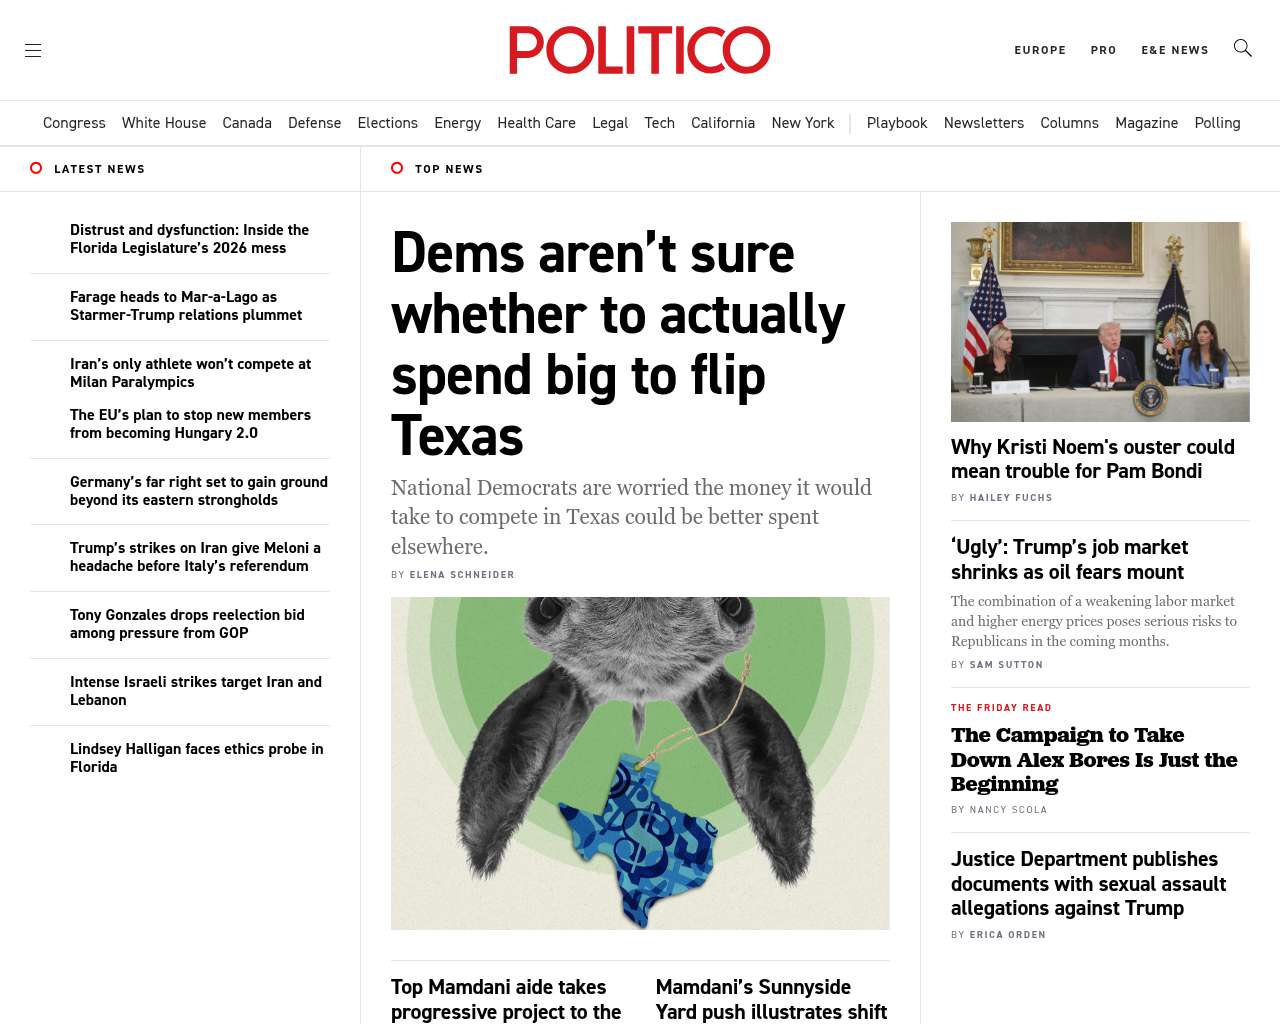Image resolution: width=1280 pixels, height=1024 pixels.
Task: Open the Texas rabbit illustration image
Action: pyautogui.click(x=640, y=763)
